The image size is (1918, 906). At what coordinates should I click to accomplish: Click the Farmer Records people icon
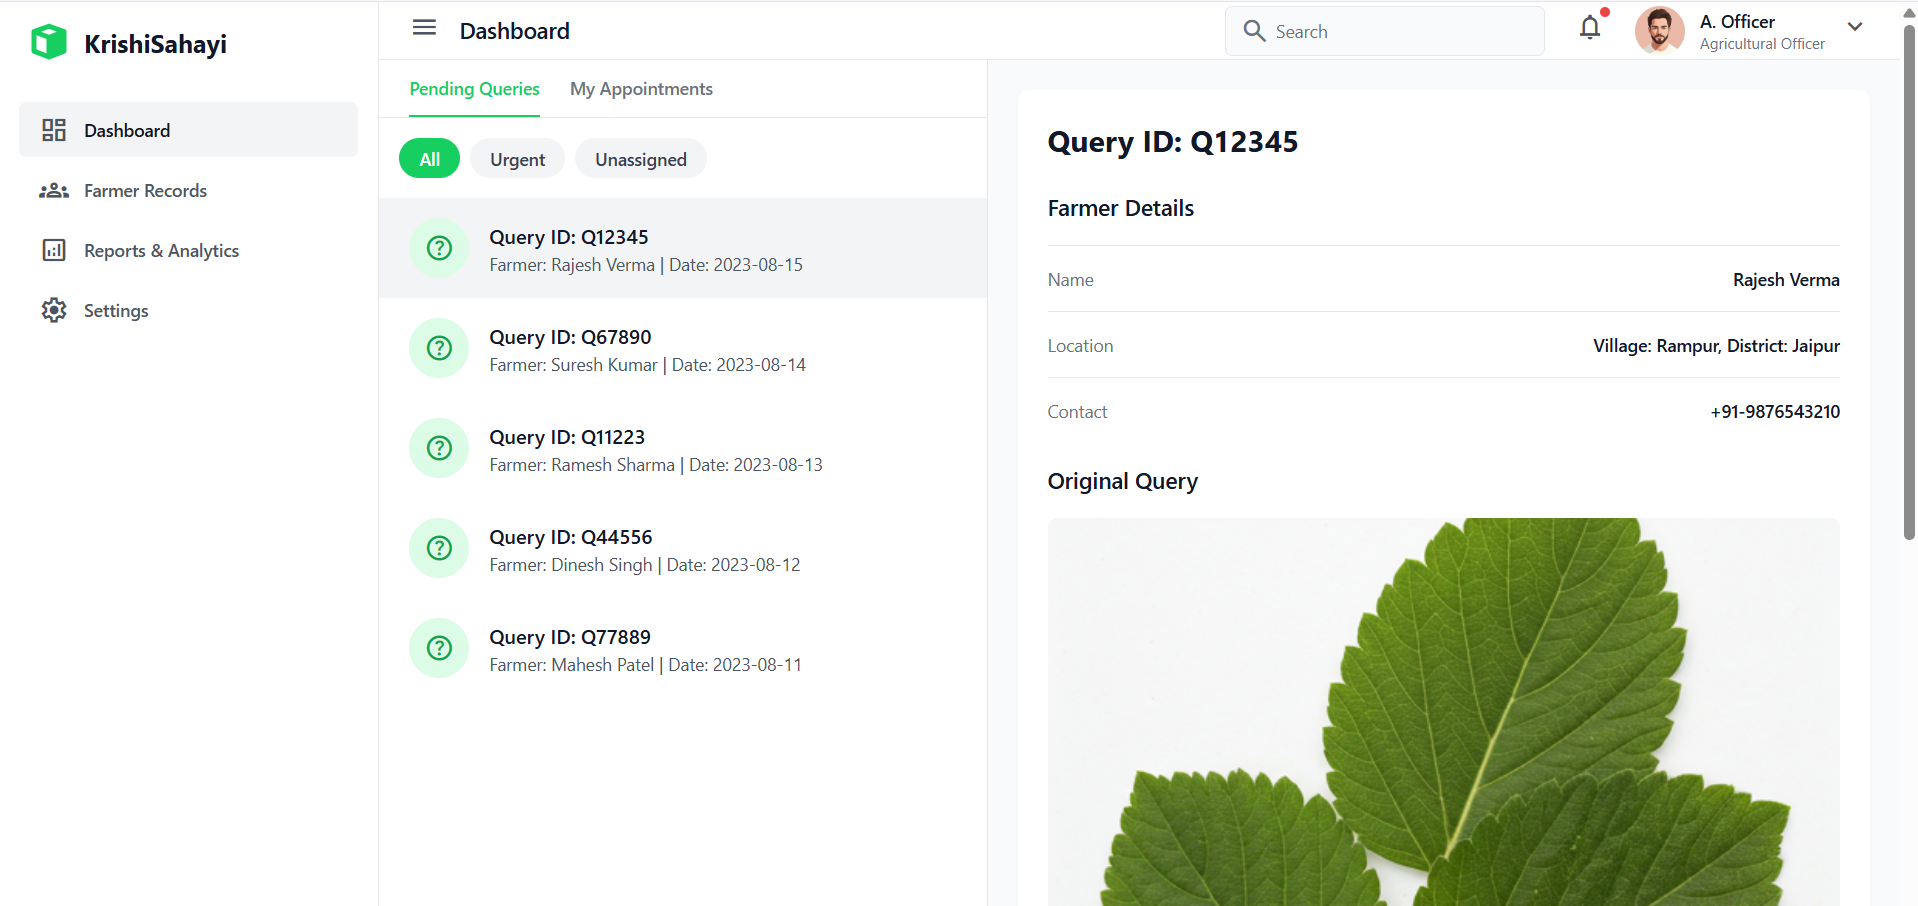click(54, 191)
